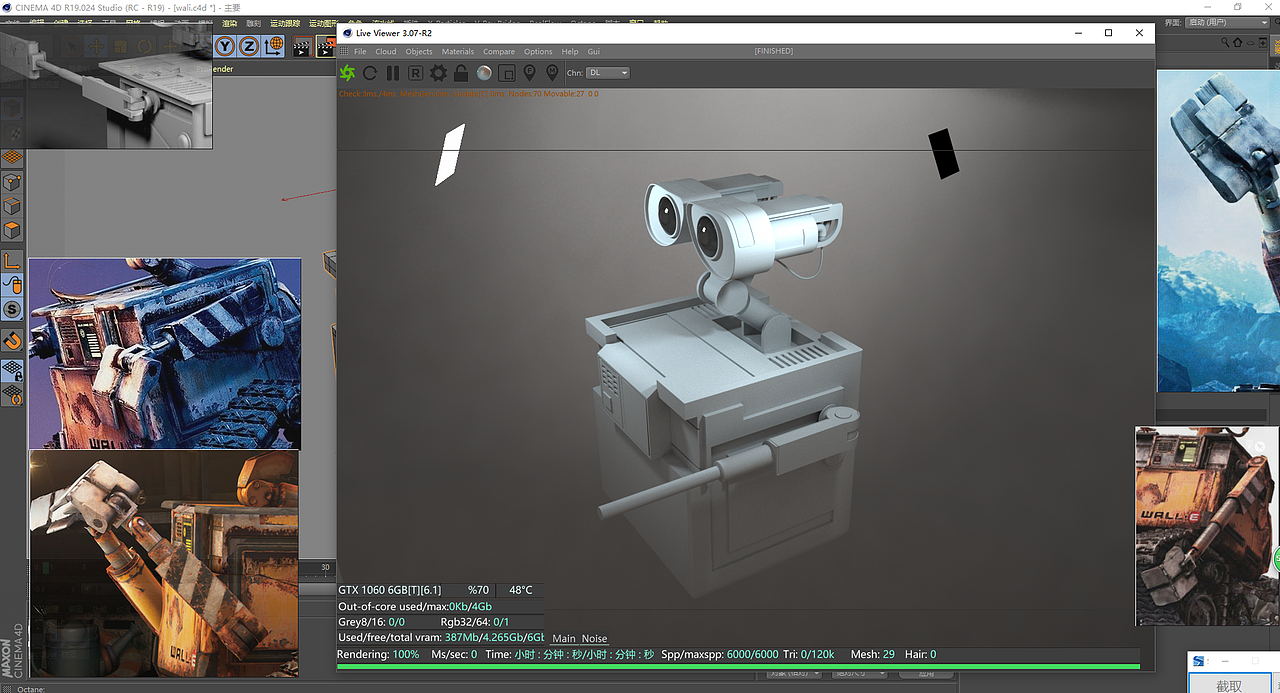Image resolution: width=1280 pixels, height=693 pixels.
Task: Click the Check/MeshGen timing status line
Action: [x=468, y=94]
